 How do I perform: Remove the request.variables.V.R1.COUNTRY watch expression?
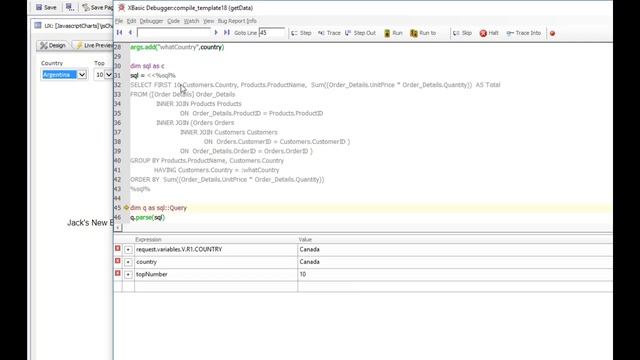118,249
